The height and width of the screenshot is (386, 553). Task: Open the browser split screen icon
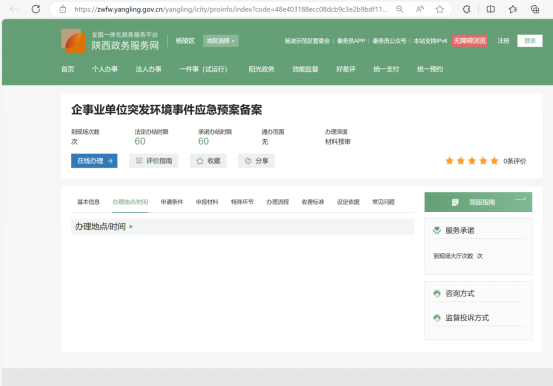pos(491,9)
